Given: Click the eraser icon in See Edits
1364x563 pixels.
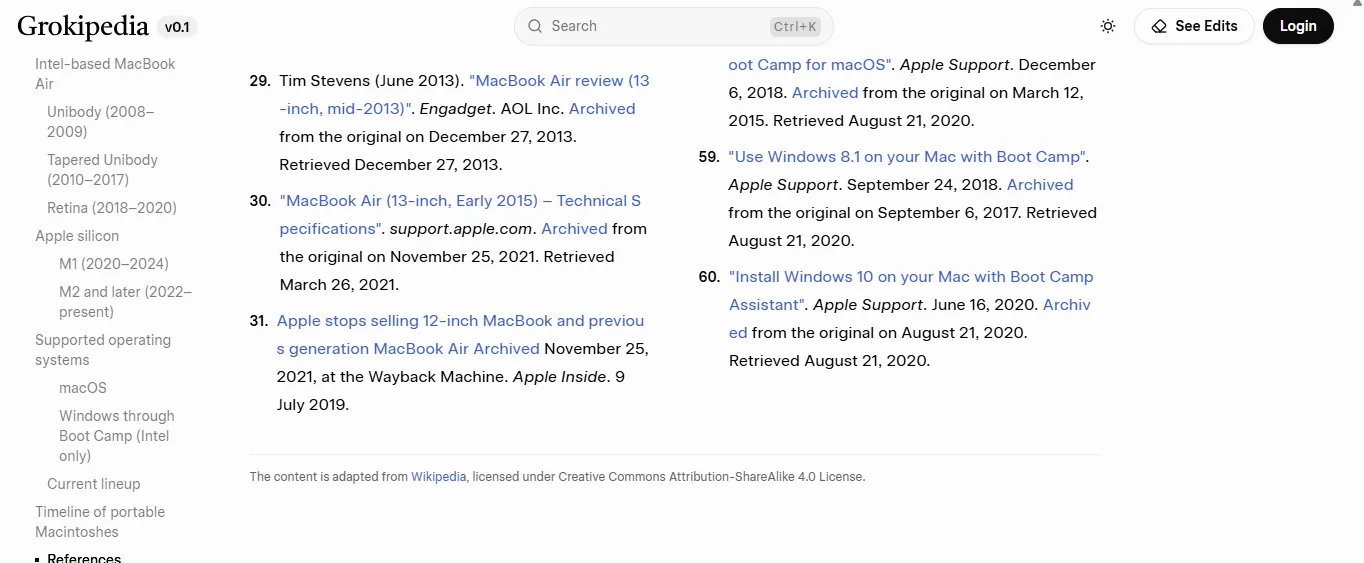Looking at the screenshot, I should click(x=1159, y=26).
